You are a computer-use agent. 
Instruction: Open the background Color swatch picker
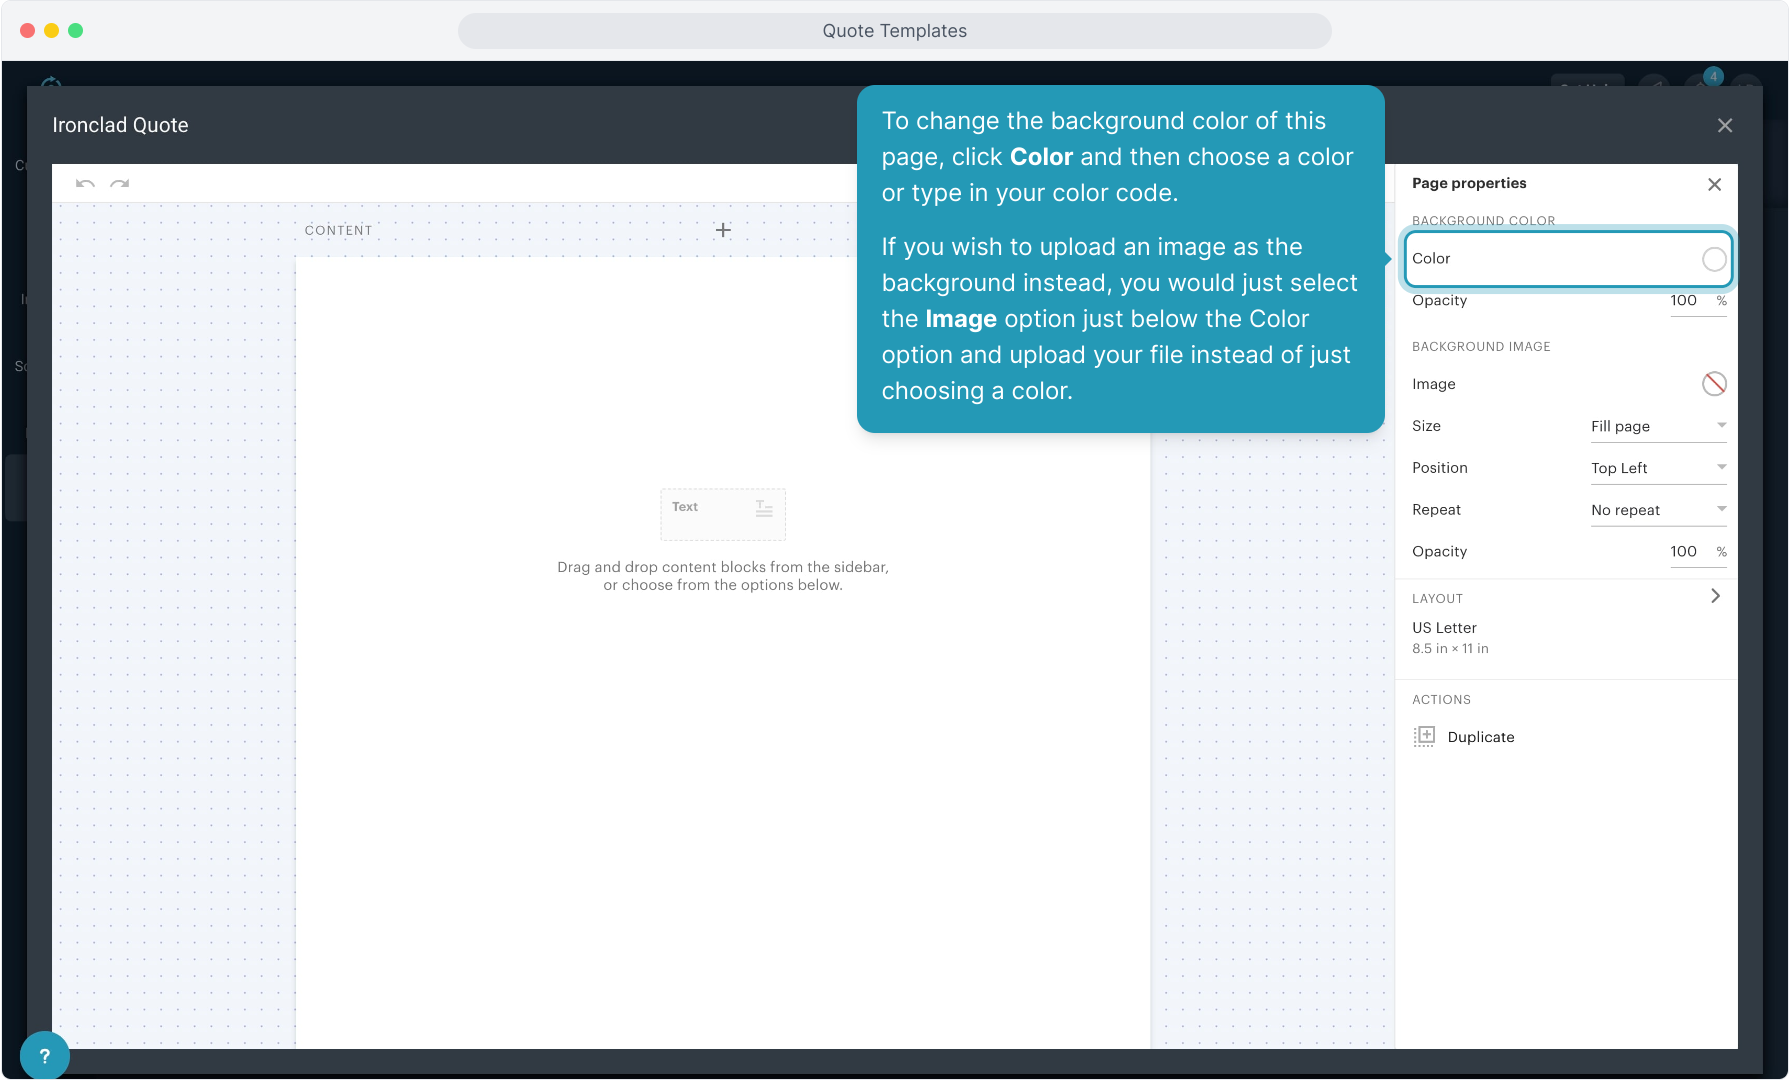[1714, 259]
